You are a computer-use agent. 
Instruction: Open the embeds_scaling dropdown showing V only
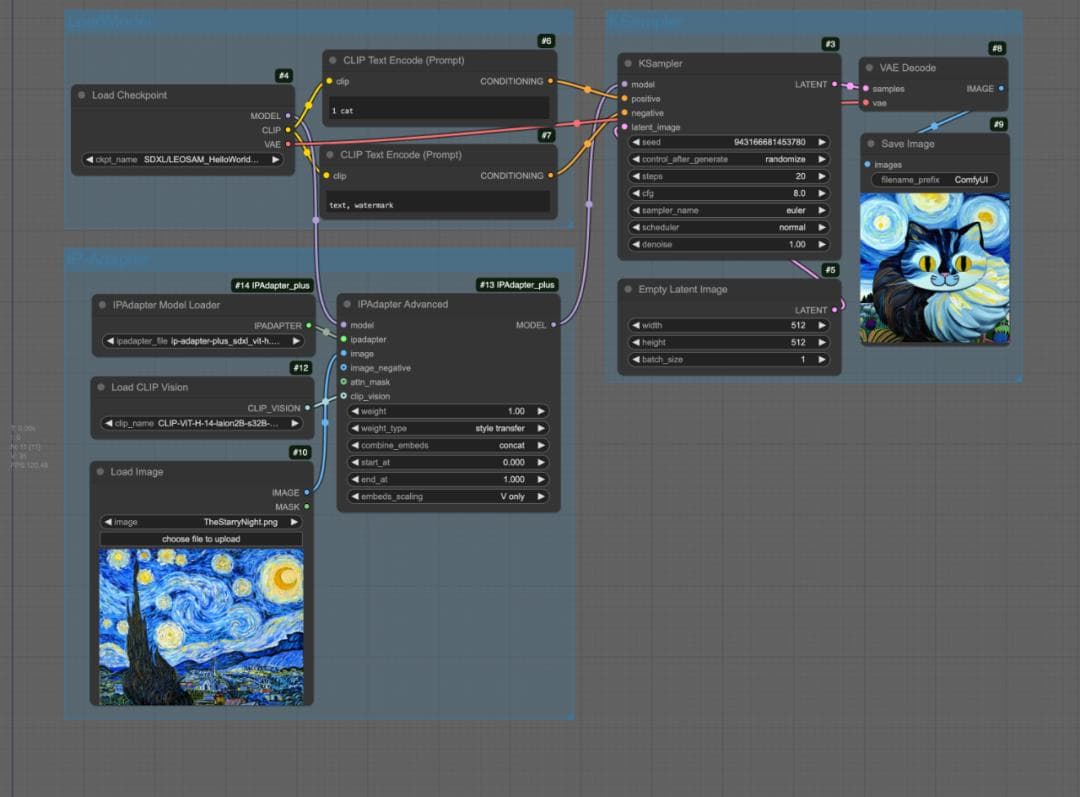click(448, 497)
